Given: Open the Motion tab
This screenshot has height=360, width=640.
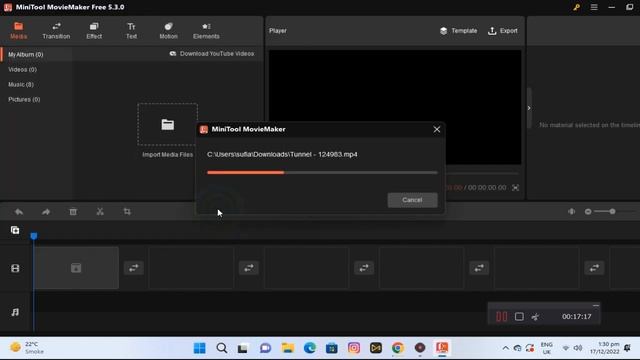Looking at the screenshot, I should pyautogui.click(x=168, y=31).
